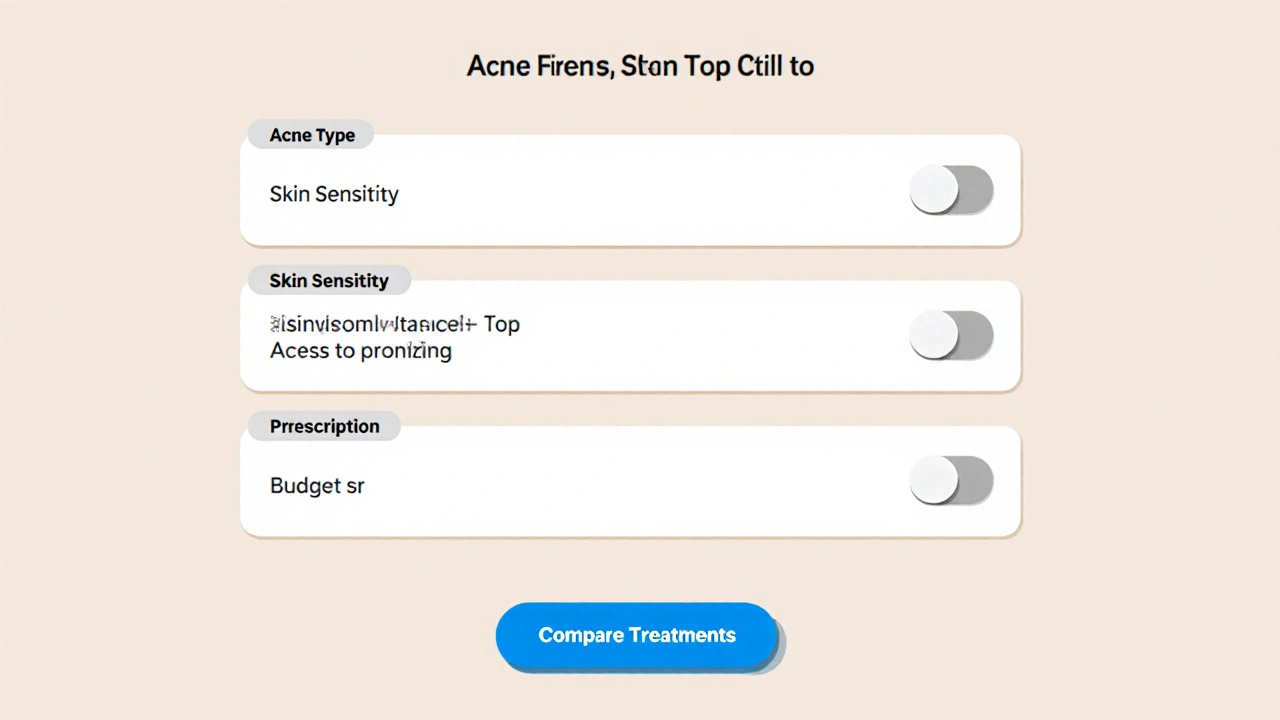Click the white knob of the Budget sr switch
The image size is (1280, 720).
click(934, 481)
